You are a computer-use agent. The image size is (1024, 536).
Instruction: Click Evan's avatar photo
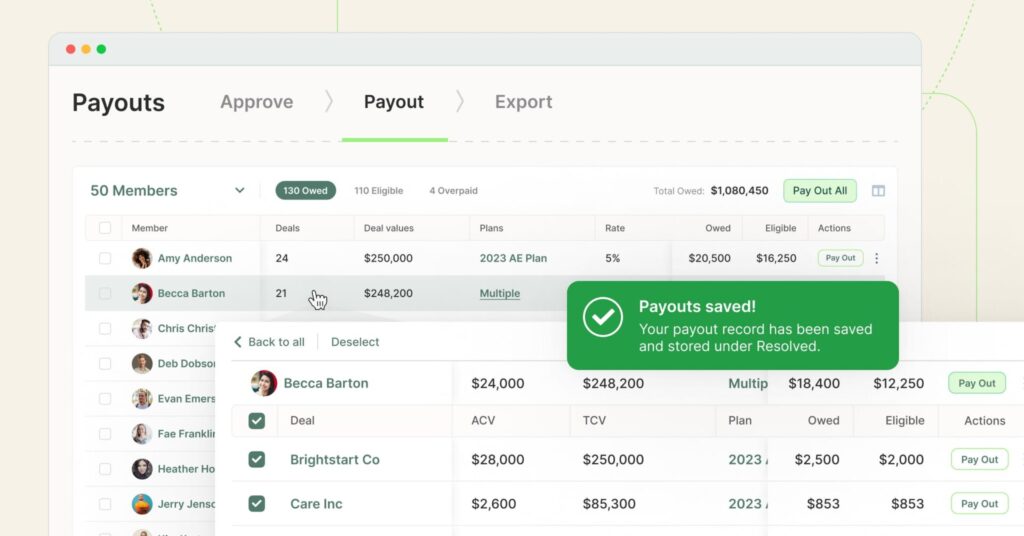point(142,399)
